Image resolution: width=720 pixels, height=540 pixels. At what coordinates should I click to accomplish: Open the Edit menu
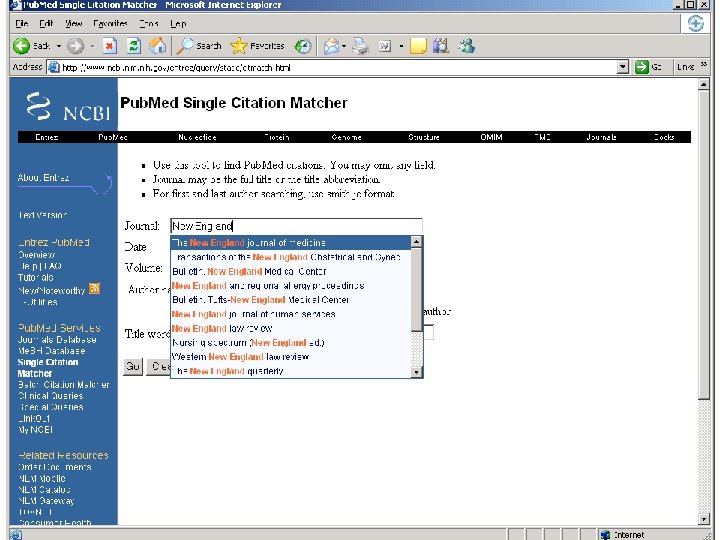(x=46, y=23)
